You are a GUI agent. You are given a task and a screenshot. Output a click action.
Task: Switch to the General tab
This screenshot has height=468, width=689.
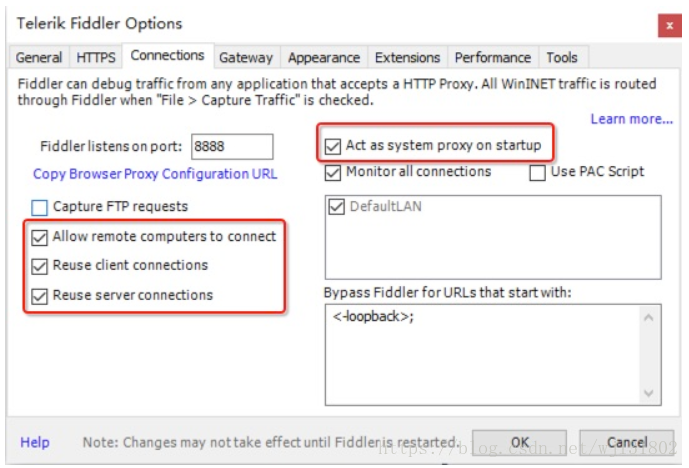(x=39, y=58)
